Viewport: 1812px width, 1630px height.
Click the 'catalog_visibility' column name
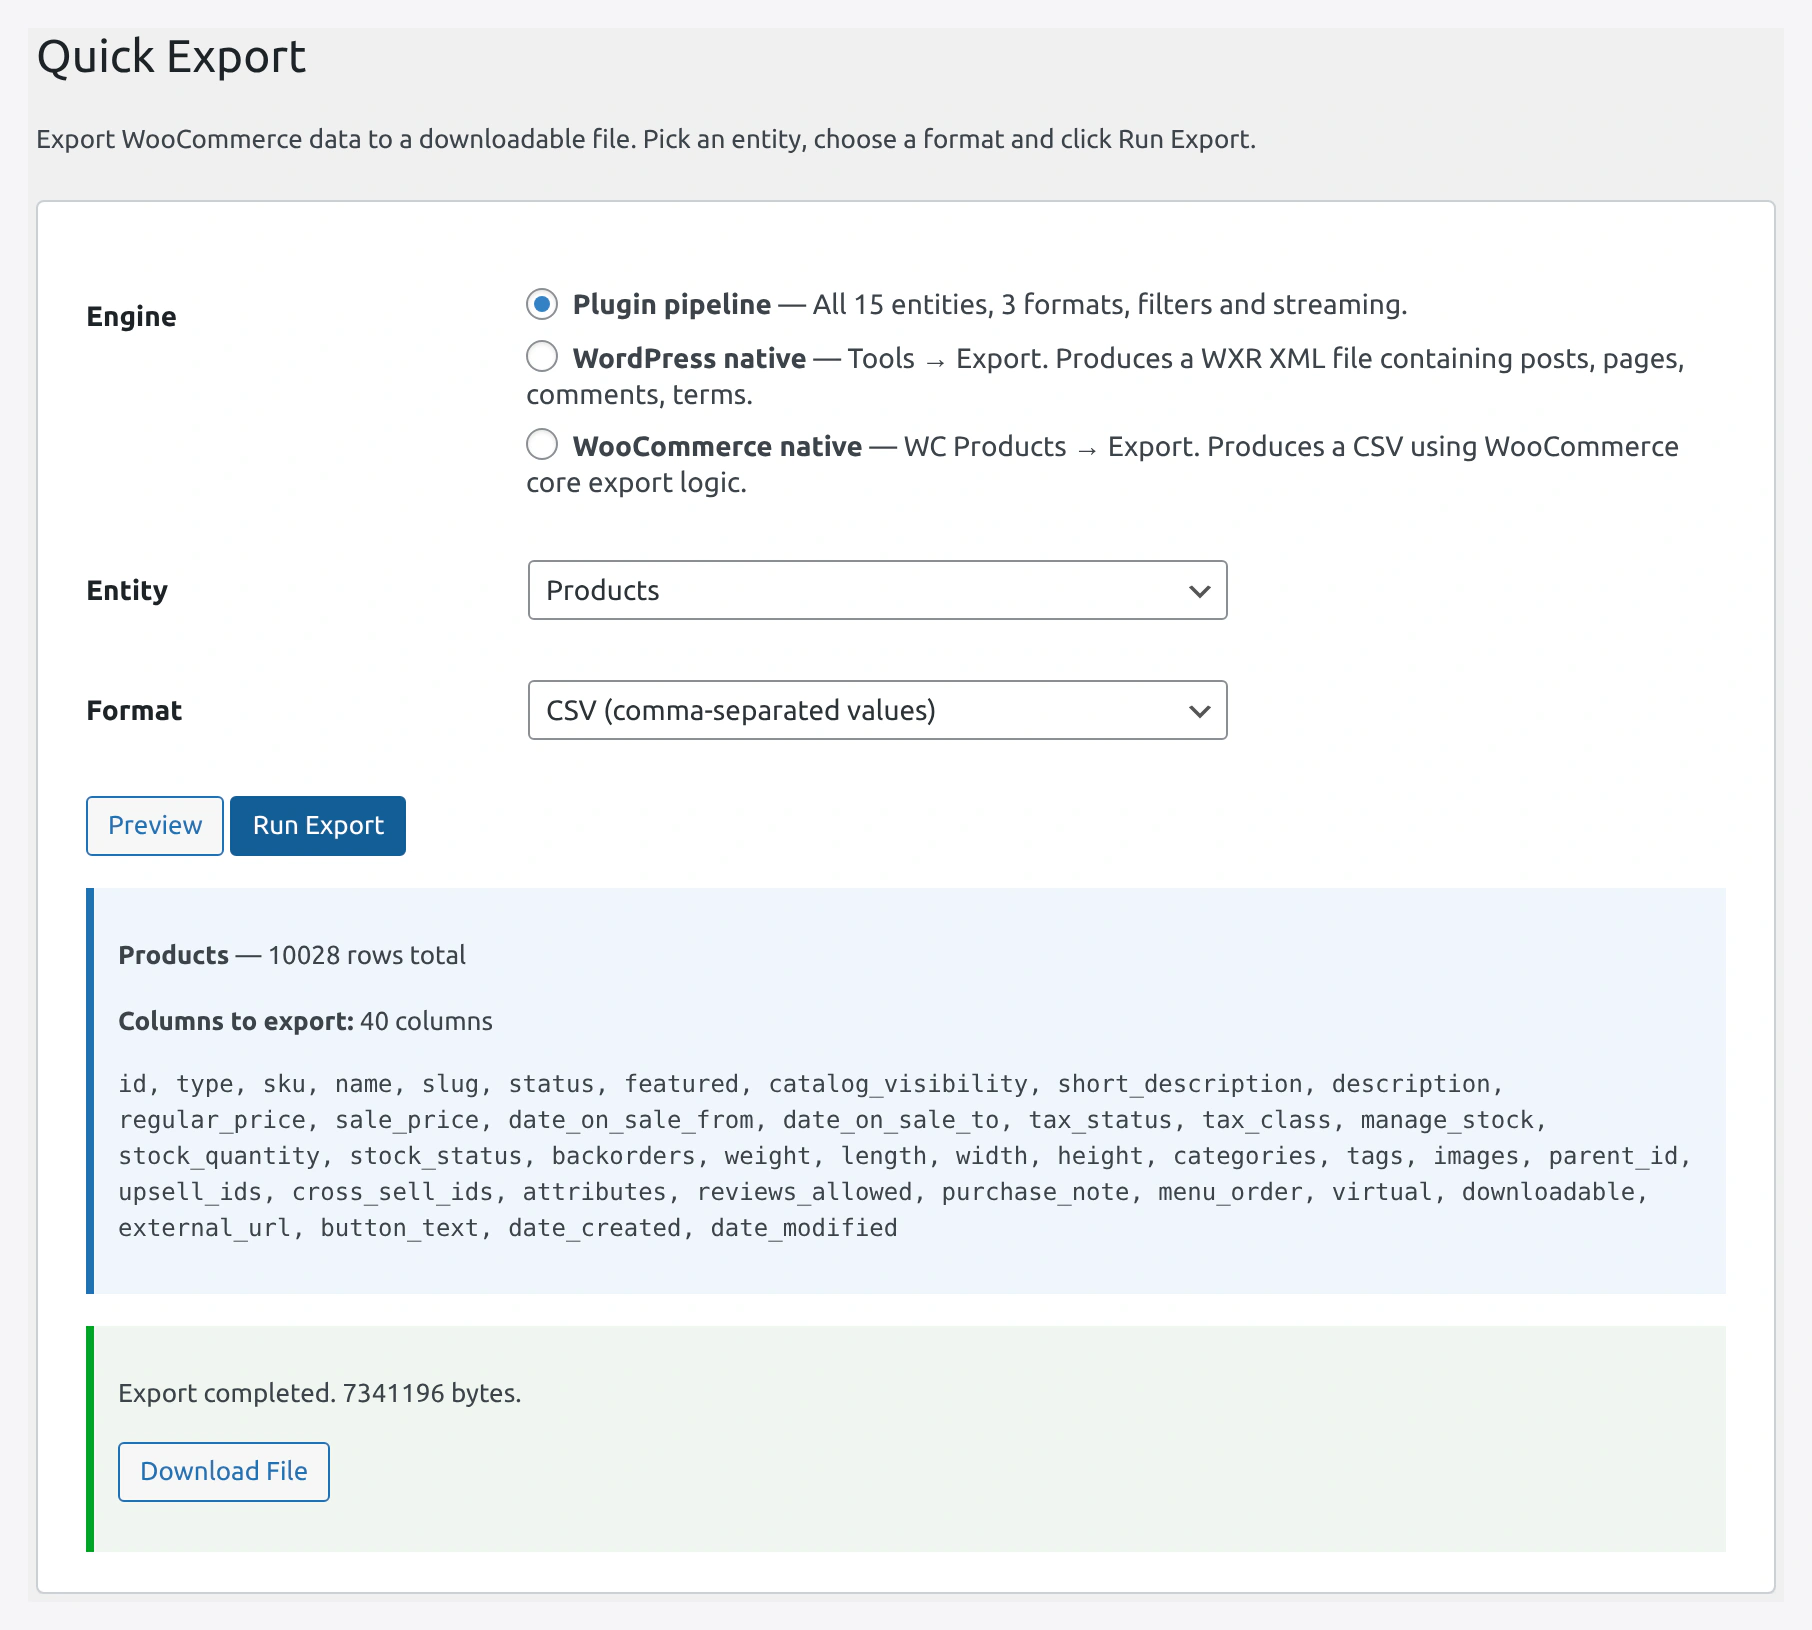point(898,1084)
